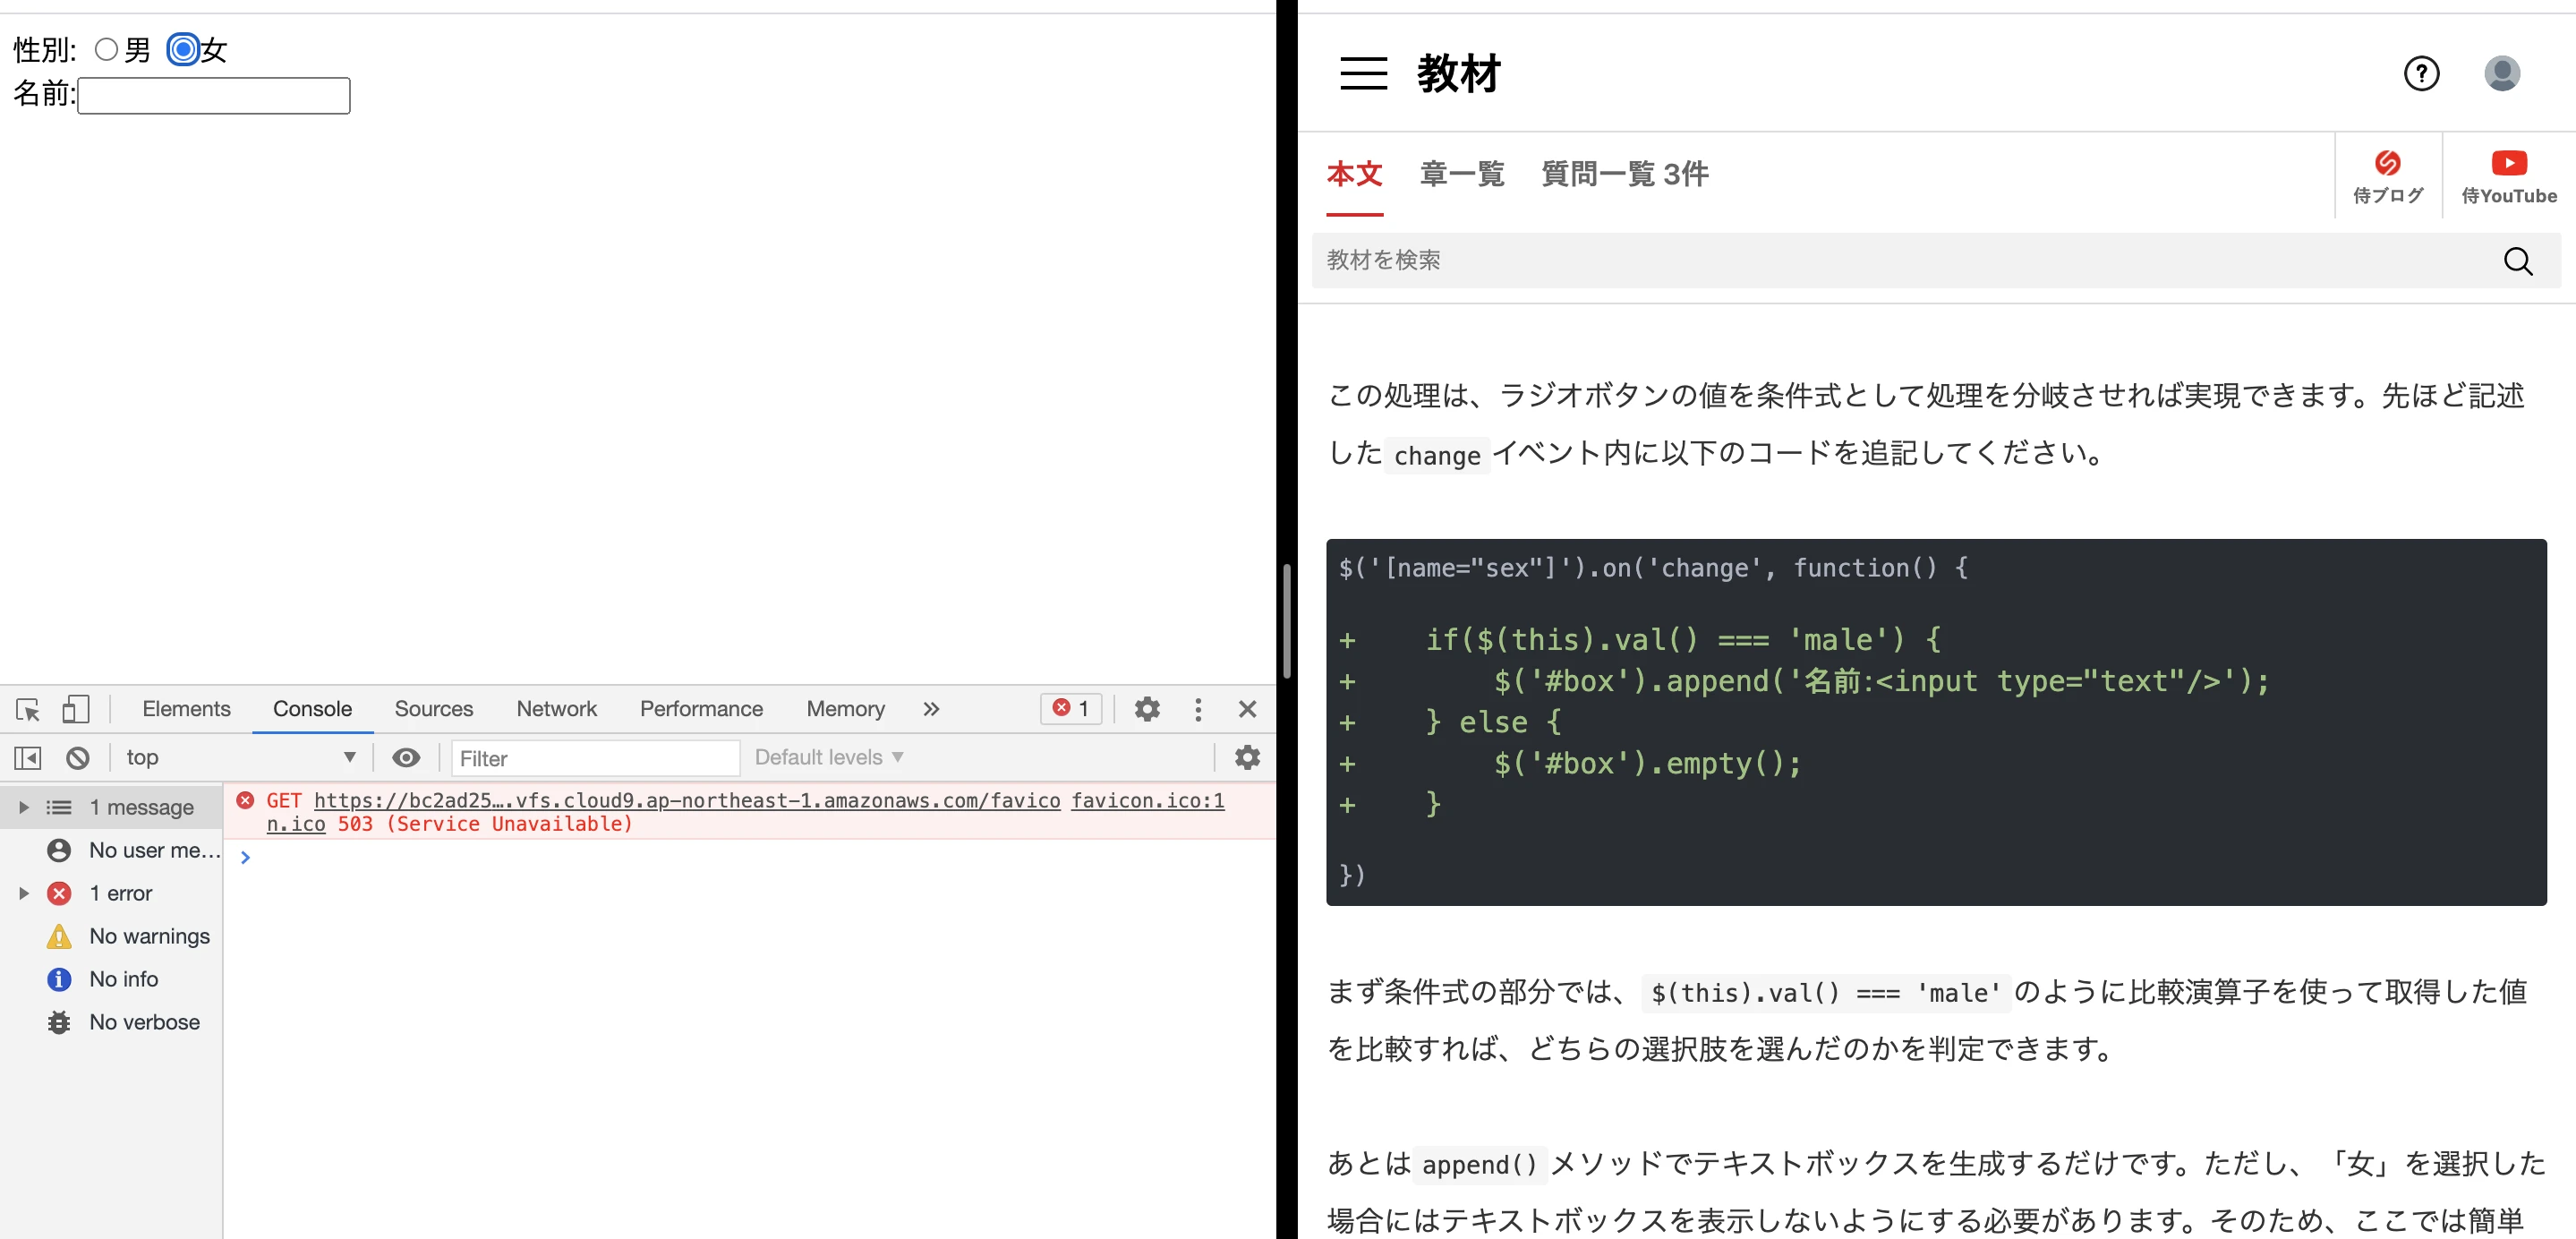Viewport: 2576px width, 1239px height.
Task: Click the red error count badge
Action: [x=1071, y=709]
